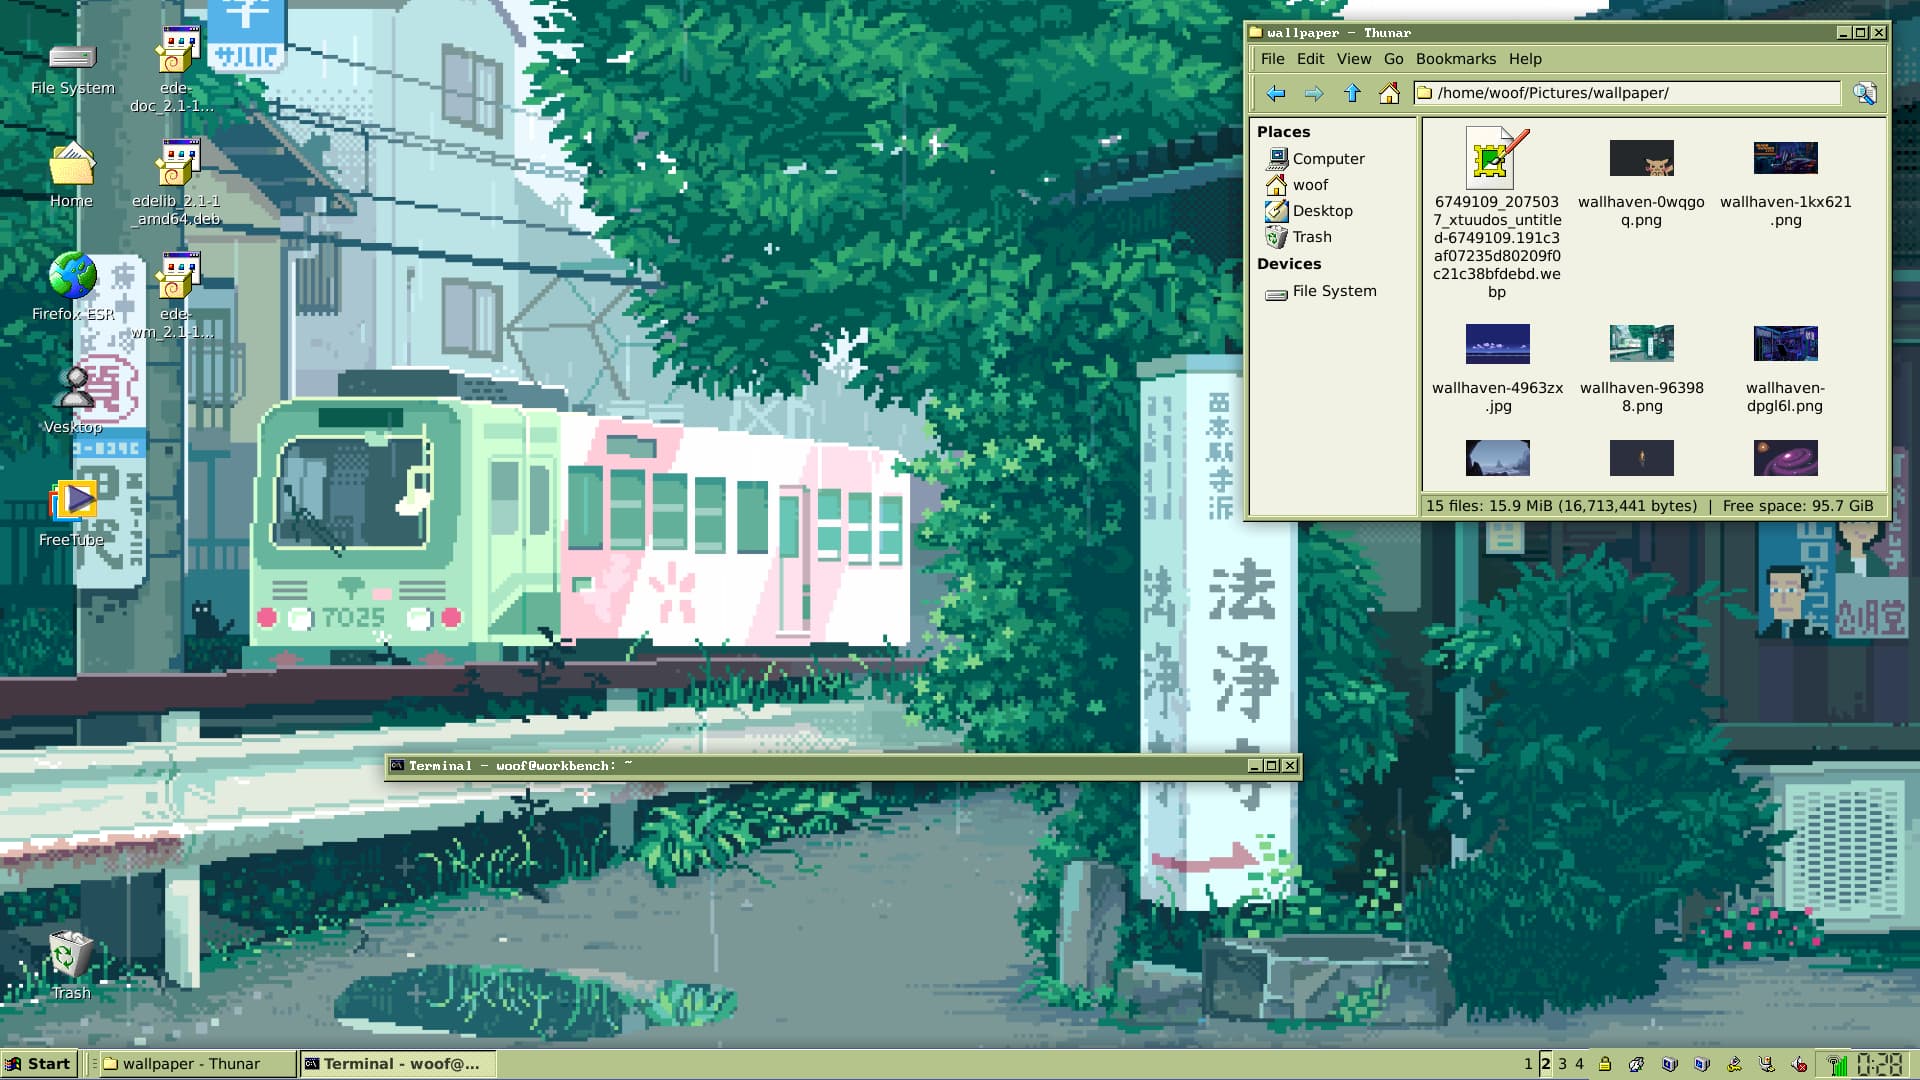Click the key tray icon
The width and height of the screenshot is (1920, 1080).
(x=1734, y=1064)
